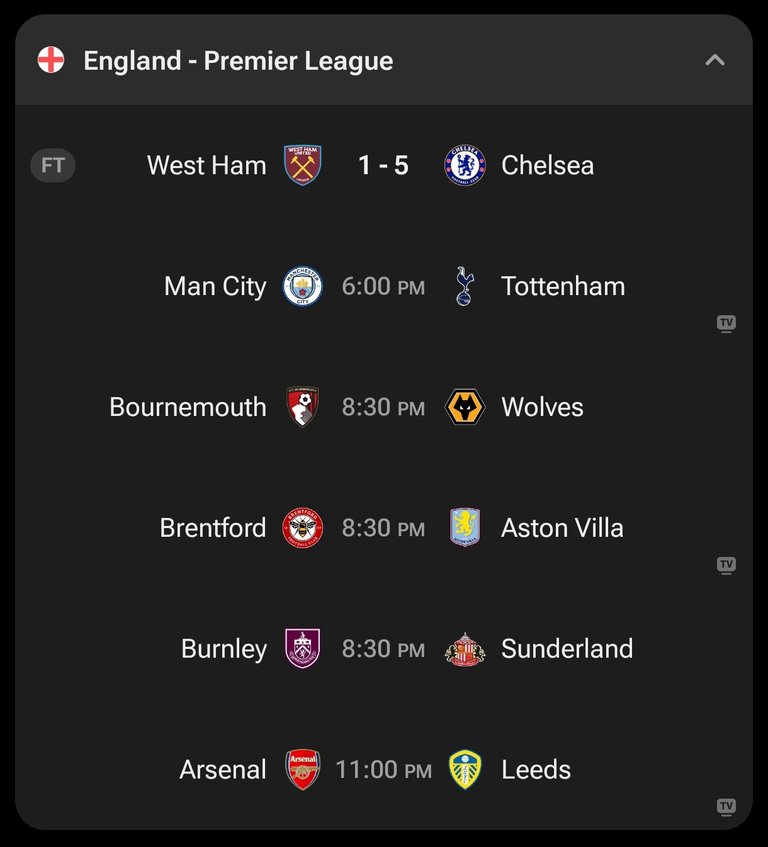Click the Chelsea club badge
The image size is (768, 847).
(464, 165)
